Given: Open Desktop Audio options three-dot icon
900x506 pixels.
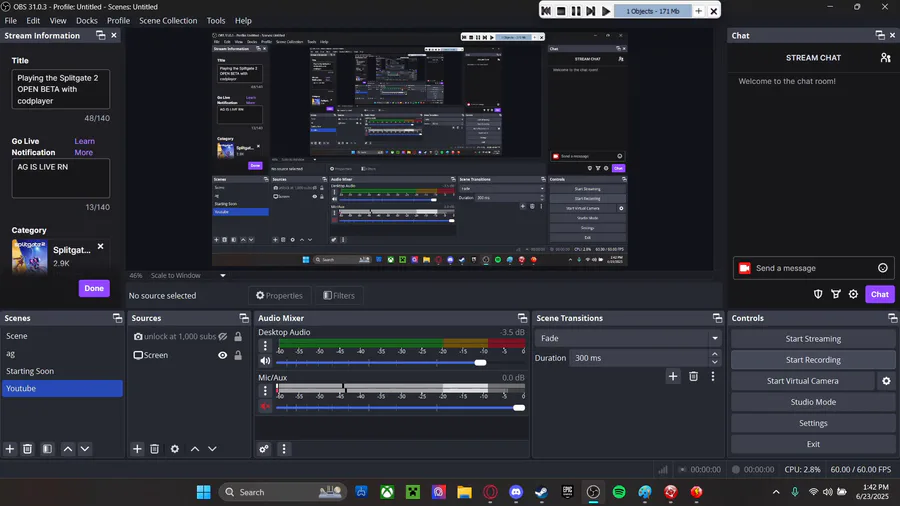Looking at the screenshot, I should tap(265, 346).
